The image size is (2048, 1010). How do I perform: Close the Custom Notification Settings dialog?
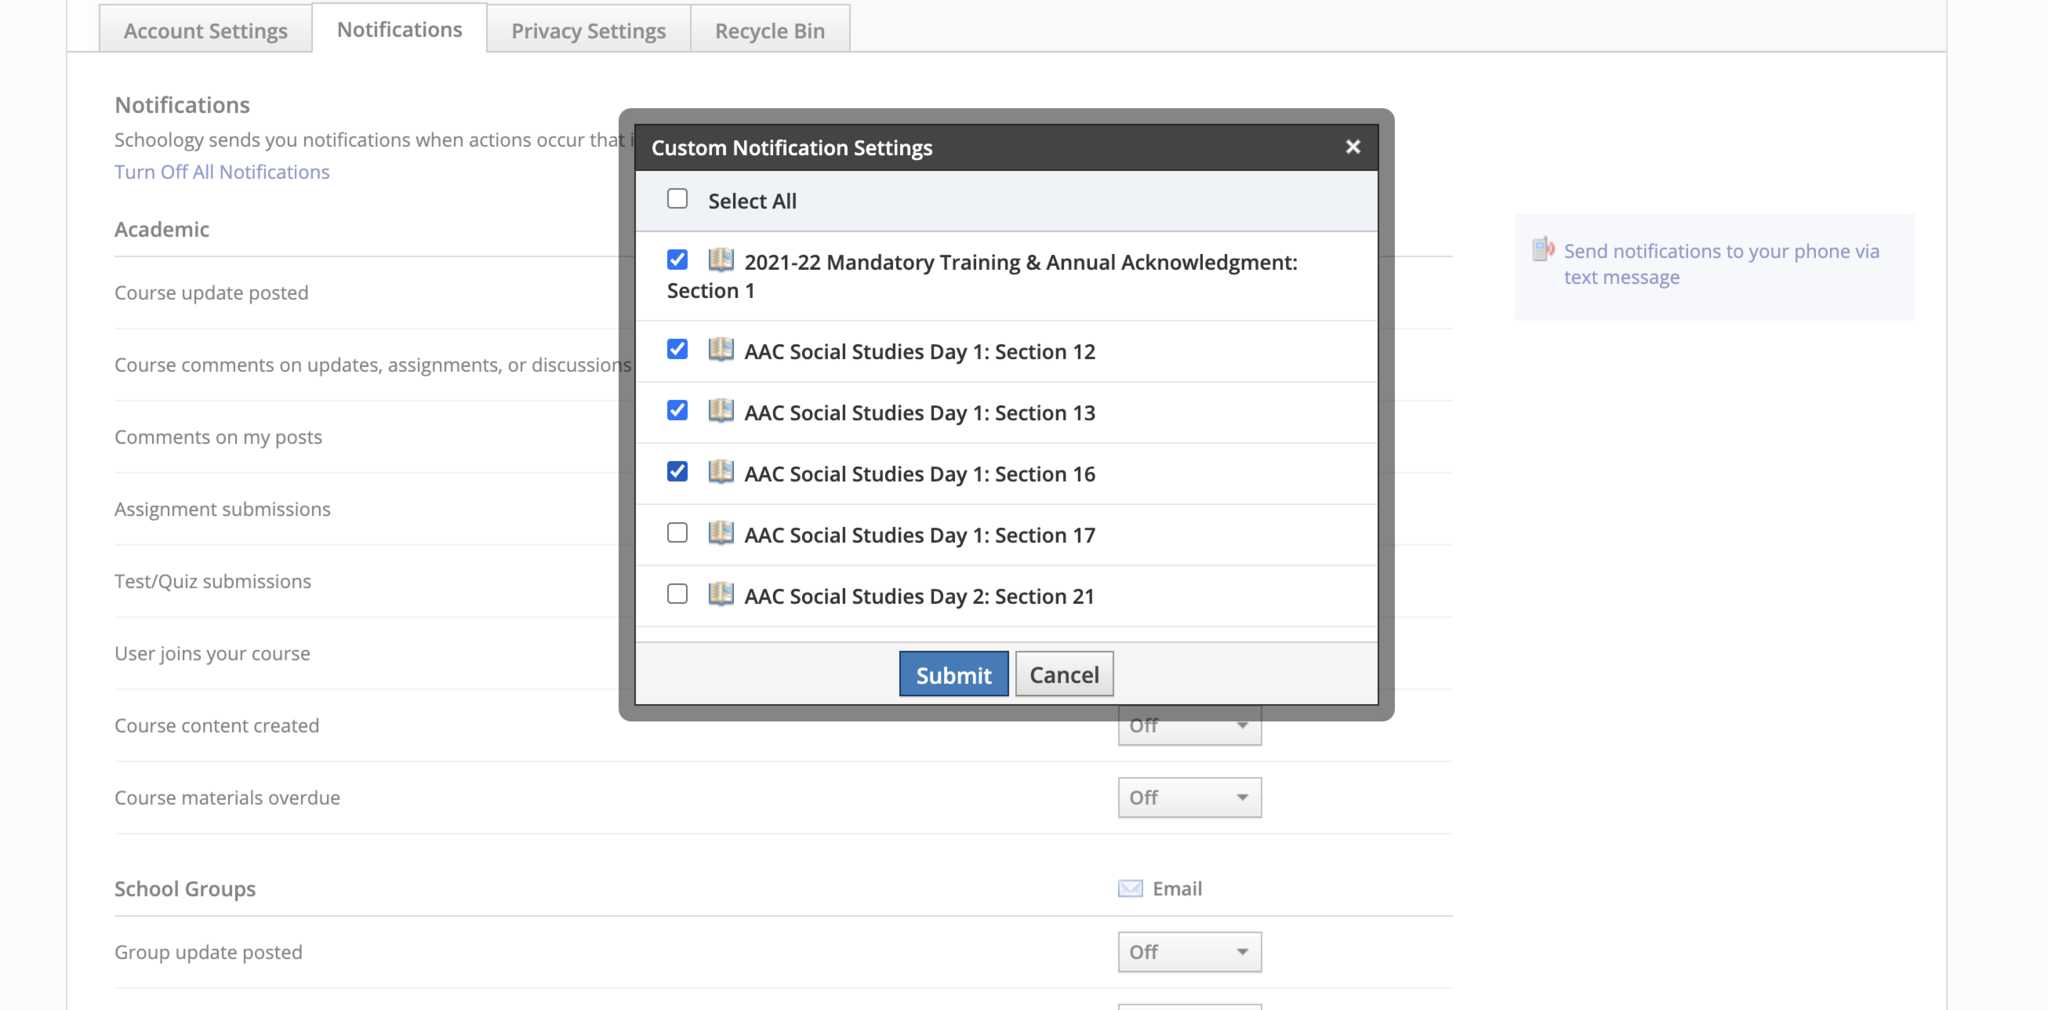click(1352, 147)
